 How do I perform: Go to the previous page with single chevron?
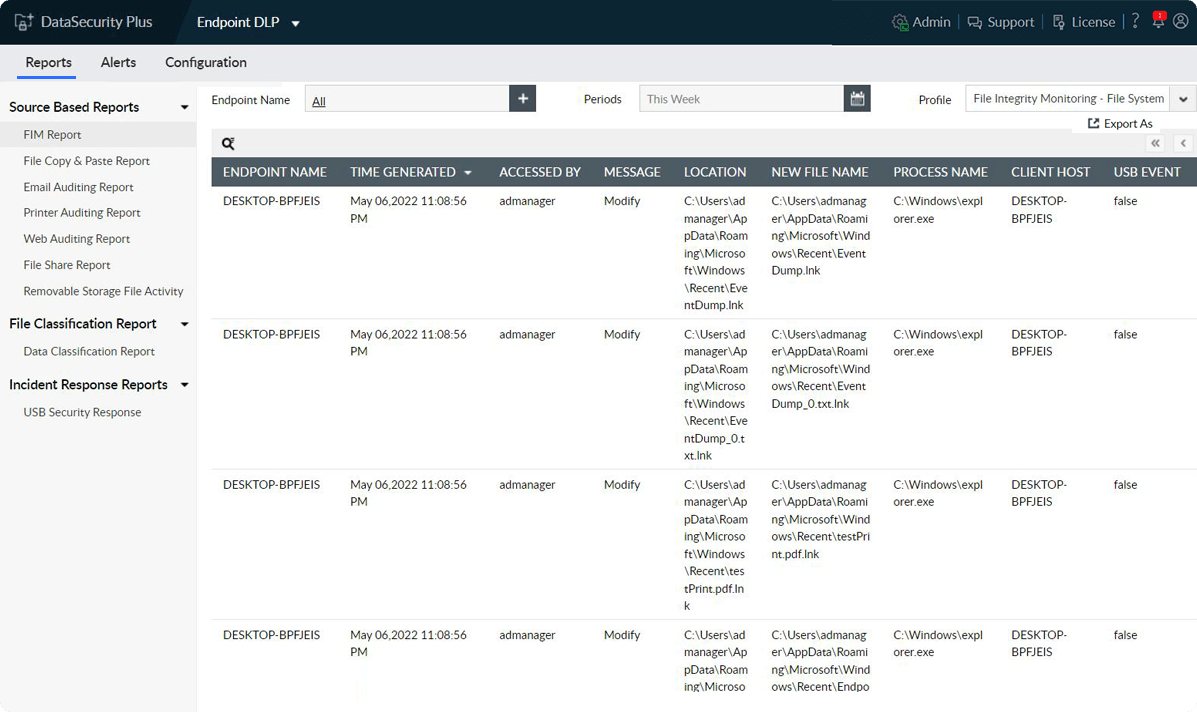coord(1183,144)
